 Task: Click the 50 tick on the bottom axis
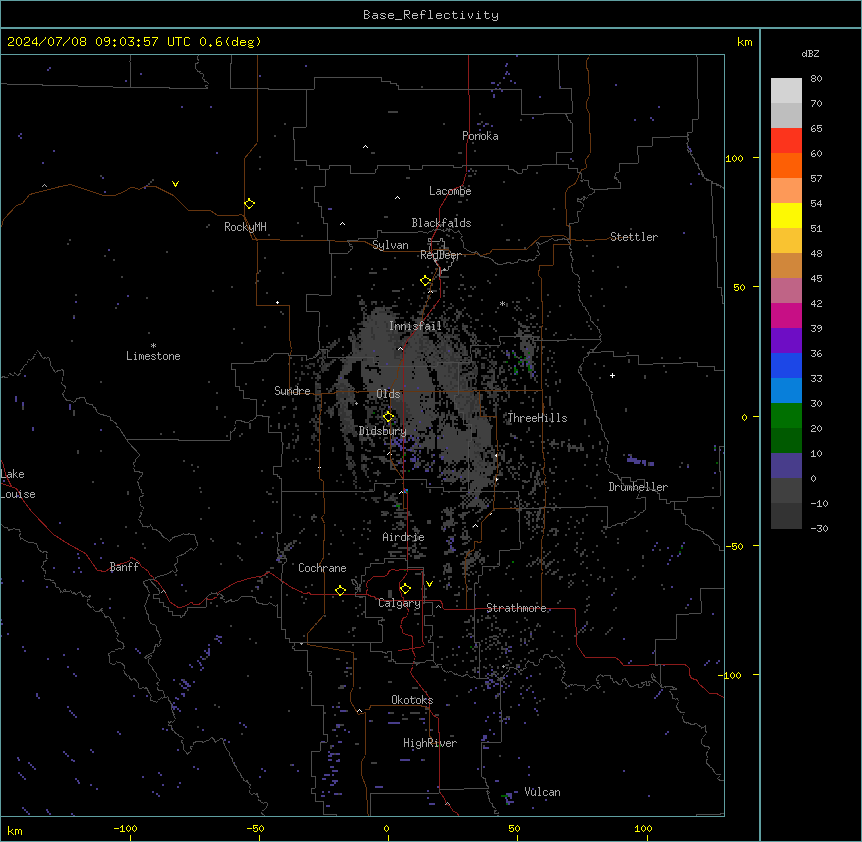(x=514, y=829)
